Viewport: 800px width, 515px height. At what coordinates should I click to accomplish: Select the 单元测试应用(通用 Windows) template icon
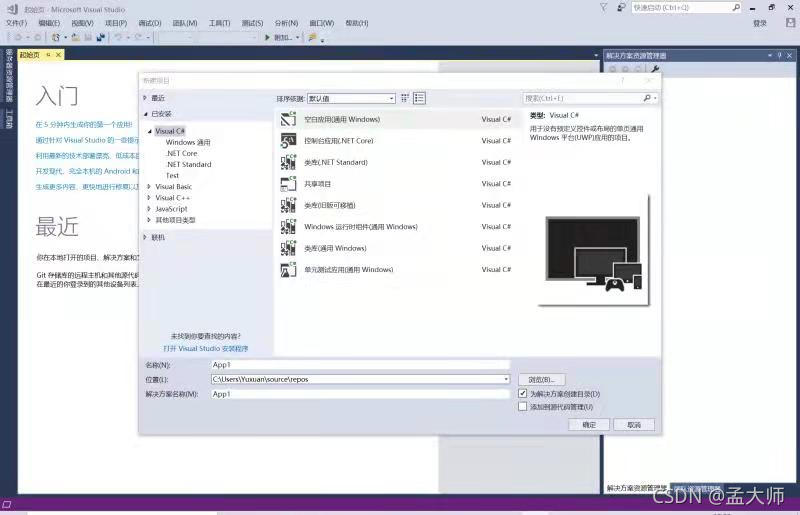tap(288, 269)
